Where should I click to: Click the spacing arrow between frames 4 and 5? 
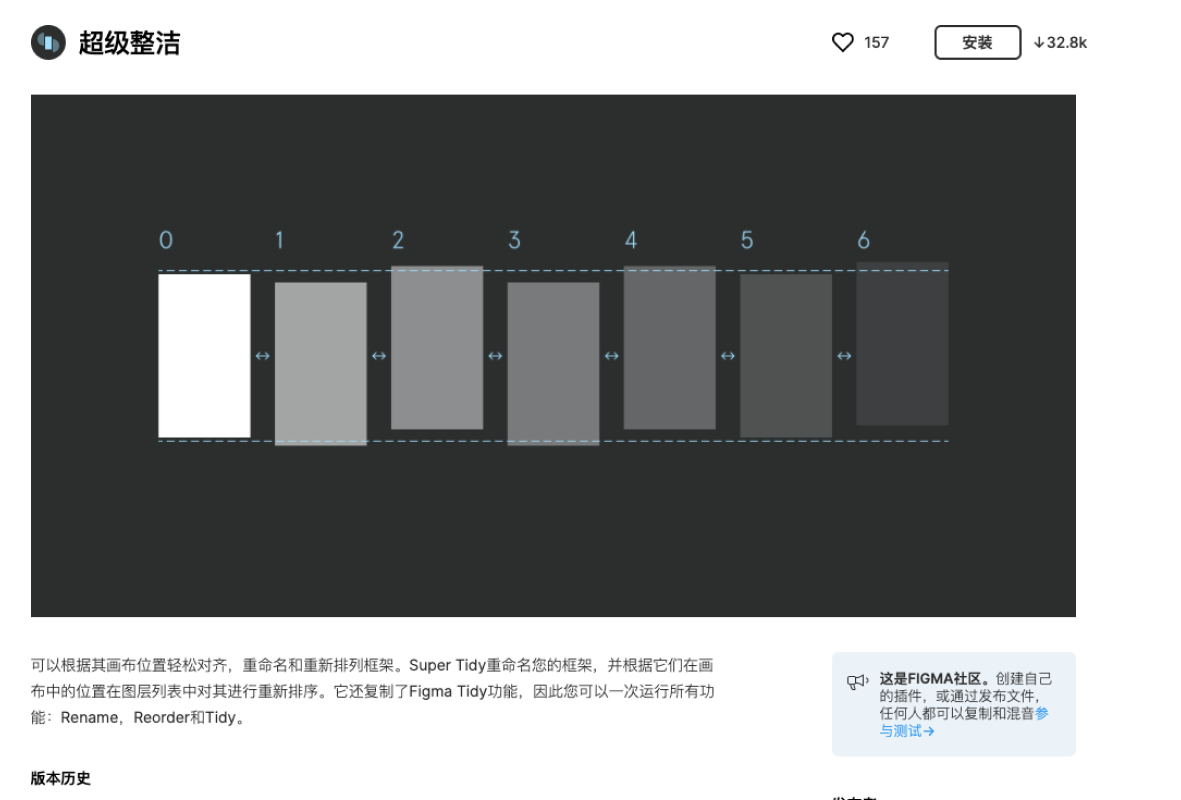click(728, 356)
